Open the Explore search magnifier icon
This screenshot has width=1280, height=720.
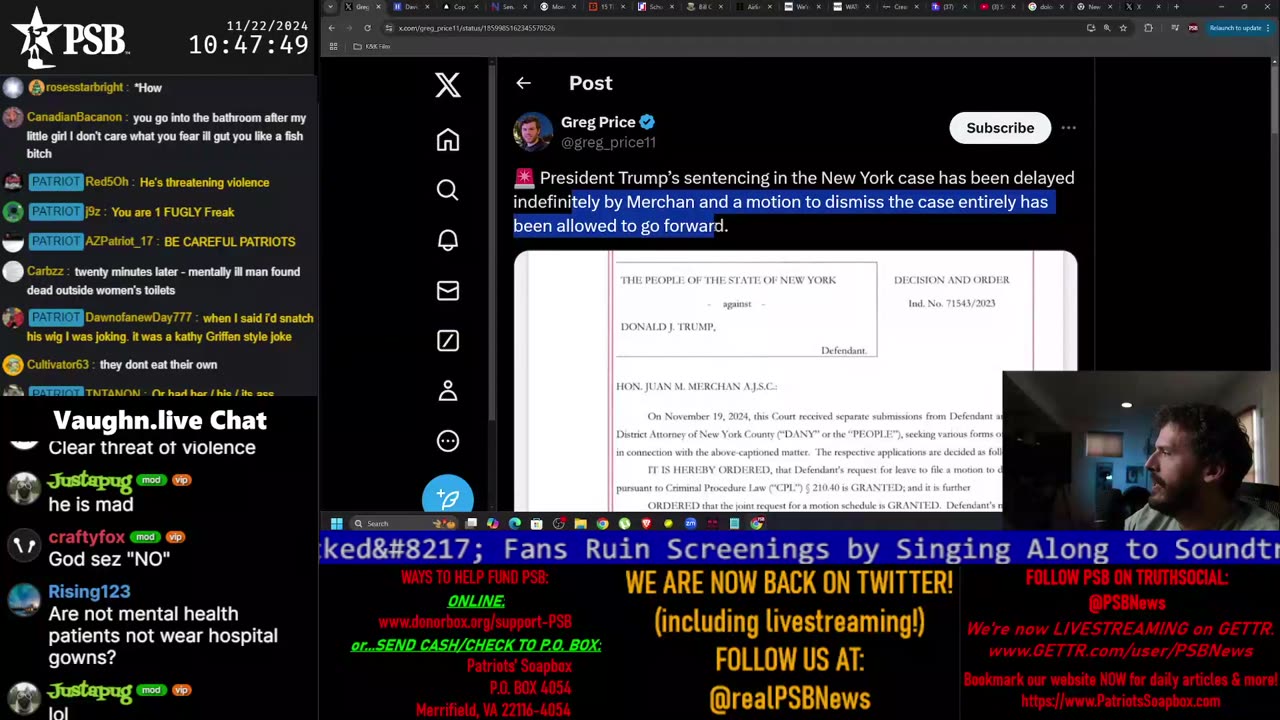tap(447, 190)
